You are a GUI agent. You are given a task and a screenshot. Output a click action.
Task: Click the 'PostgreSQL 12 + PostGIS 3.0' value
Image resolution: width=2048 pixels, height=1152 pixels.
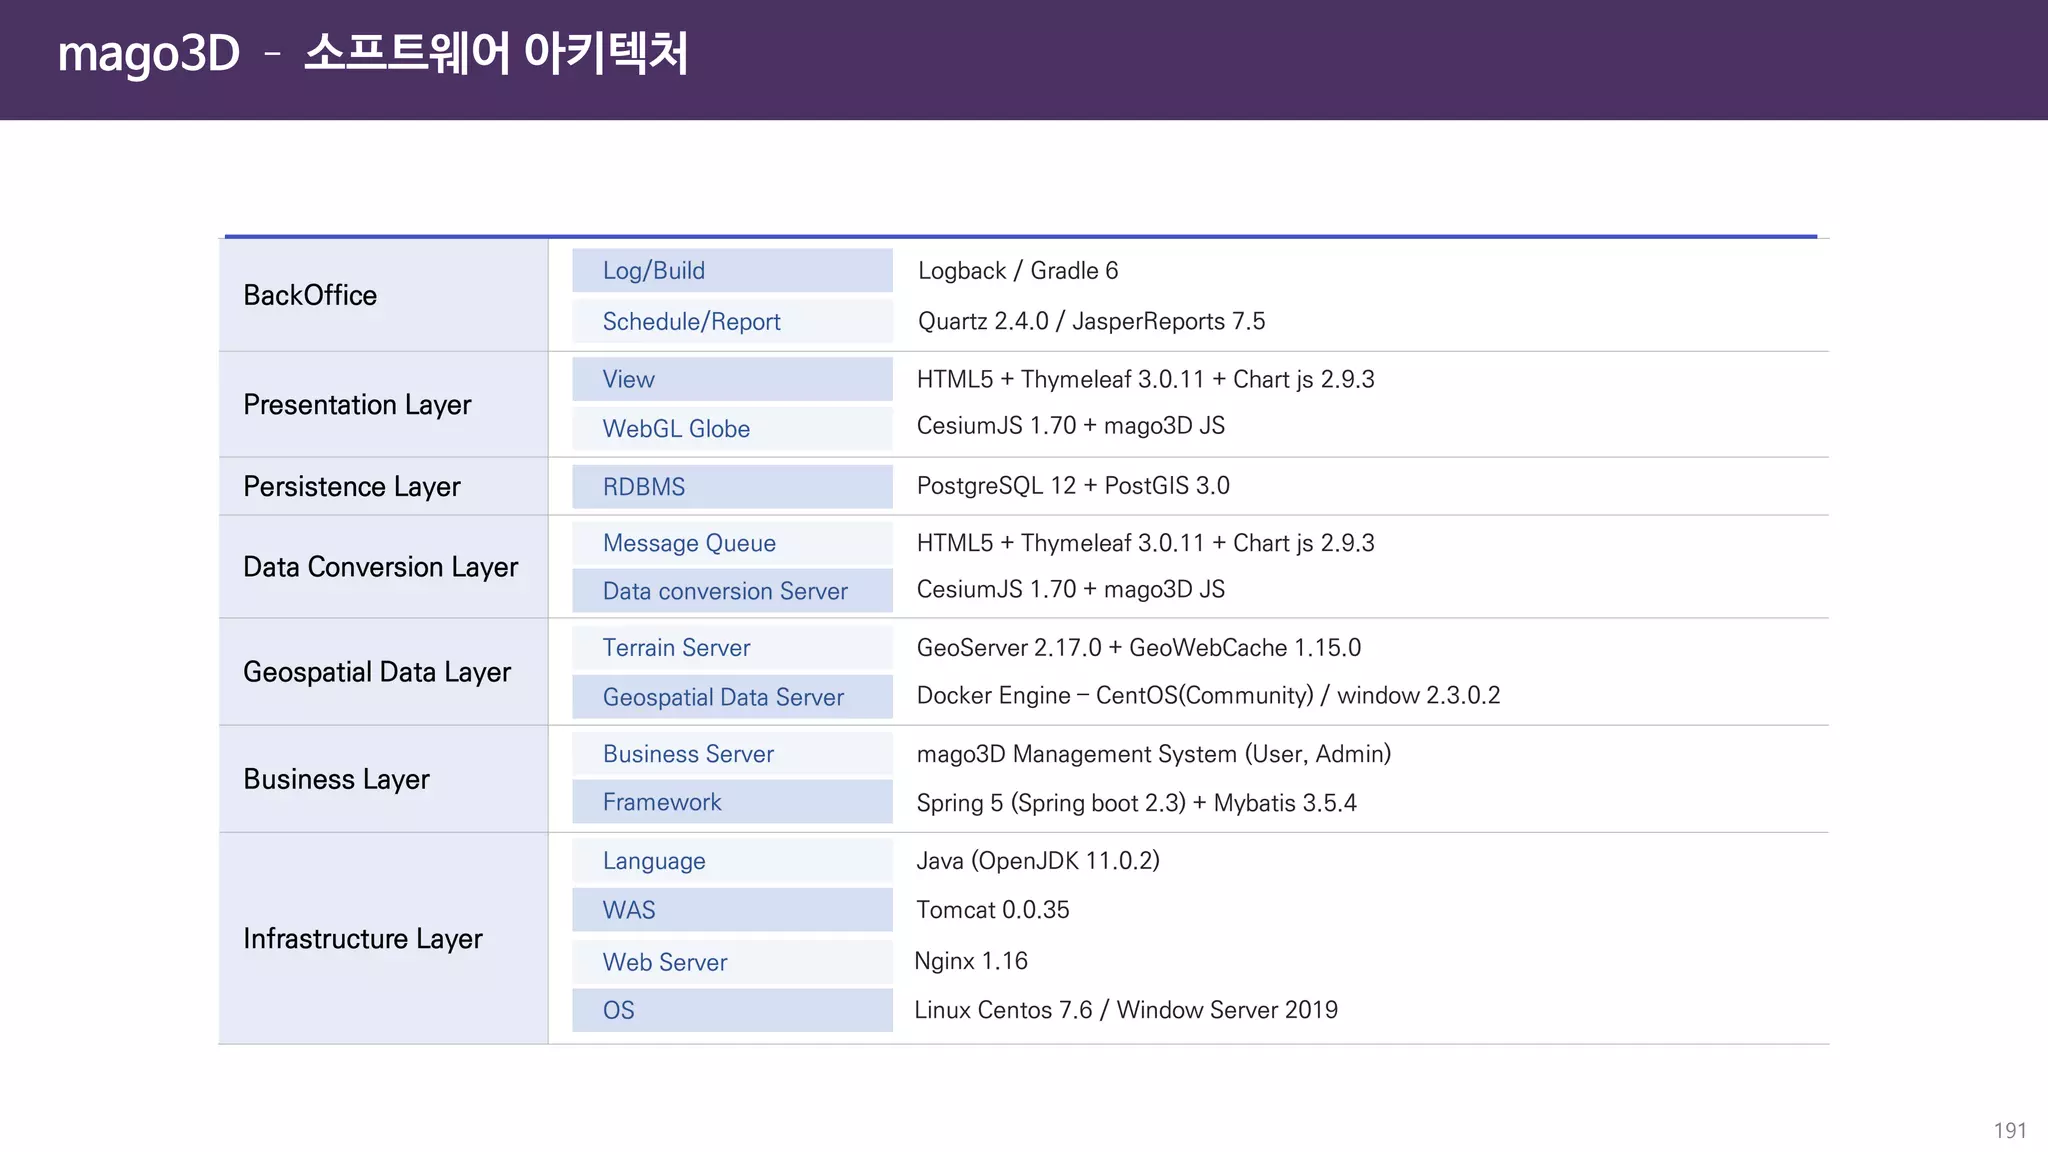1073,486
